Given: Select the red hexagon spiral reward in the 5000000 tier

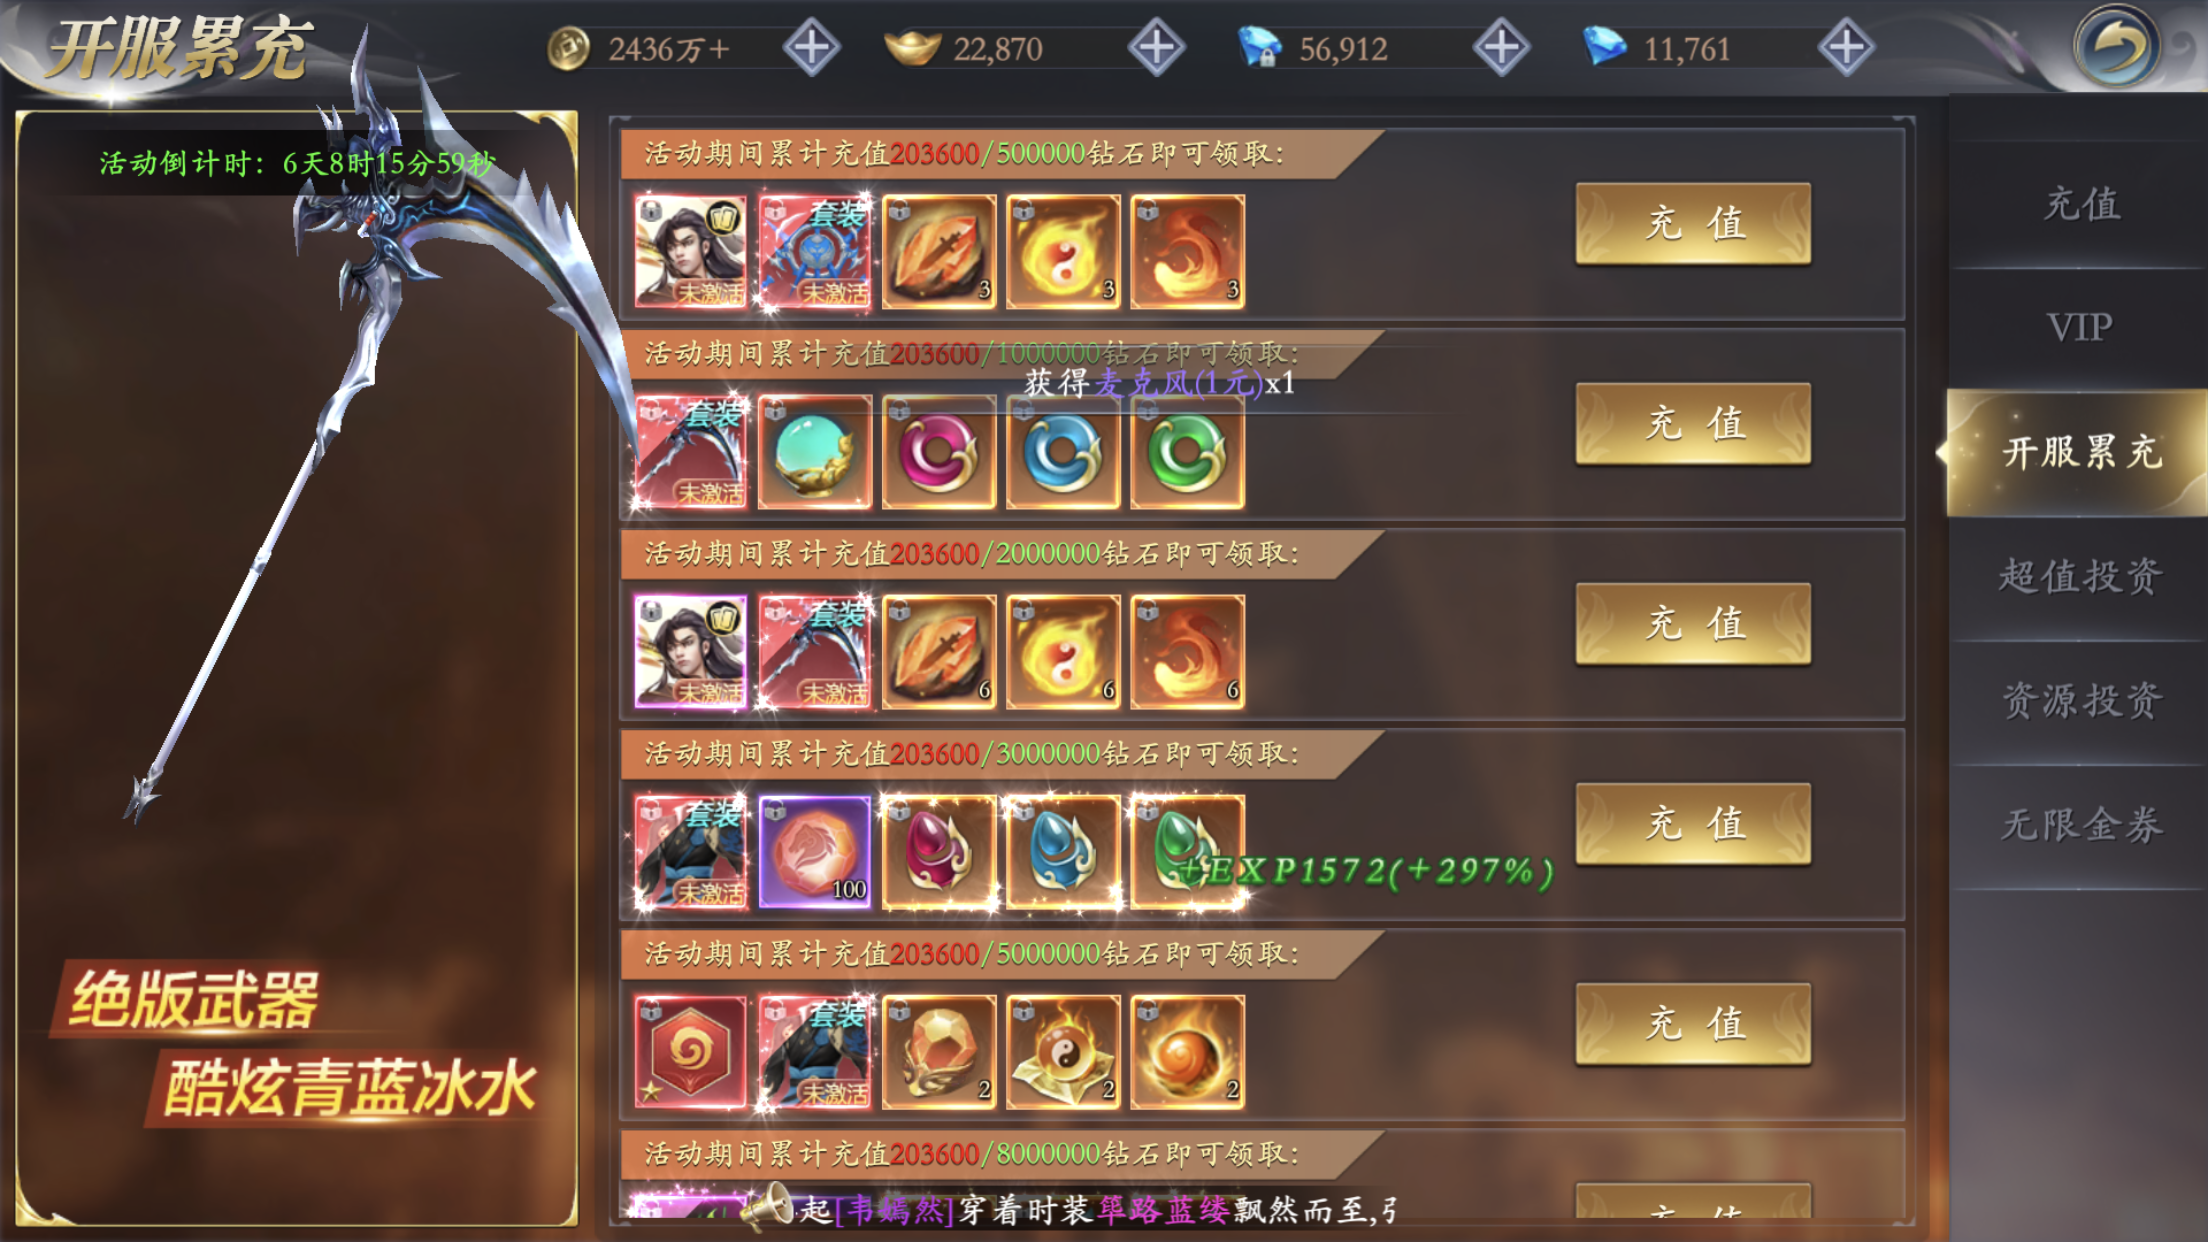Looking at the screenshot, I should pyautogui.click(x=691, y=1052).
